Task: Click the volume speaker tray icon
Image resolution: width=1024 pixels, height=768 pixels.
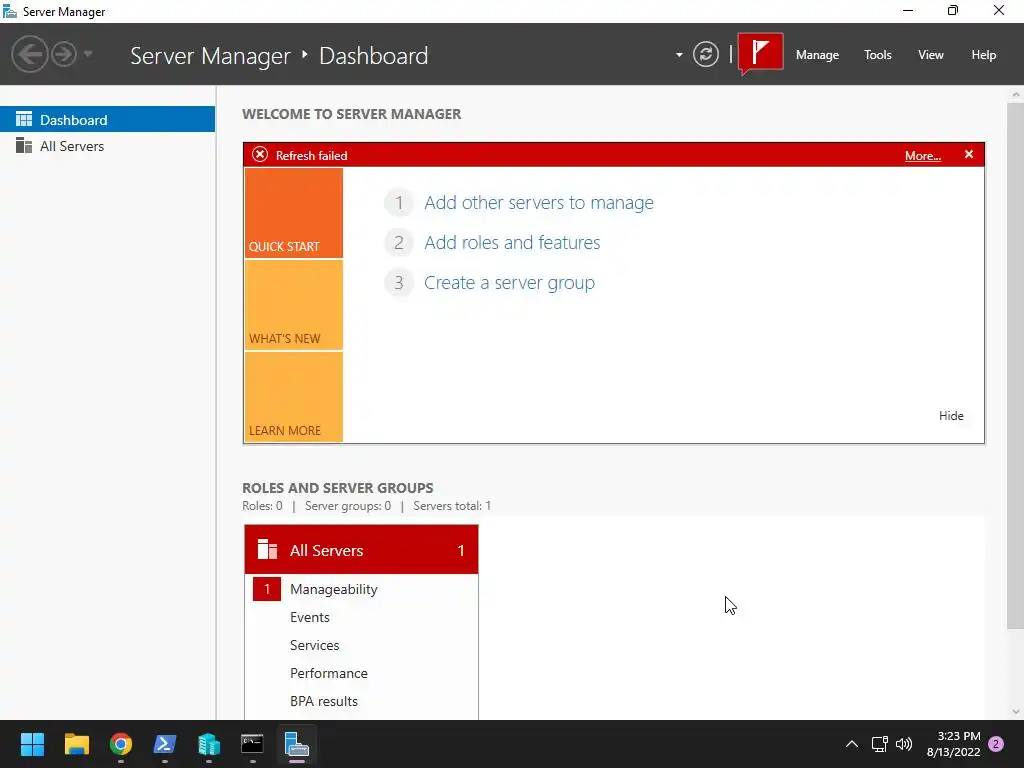Action: pos(904,744)
